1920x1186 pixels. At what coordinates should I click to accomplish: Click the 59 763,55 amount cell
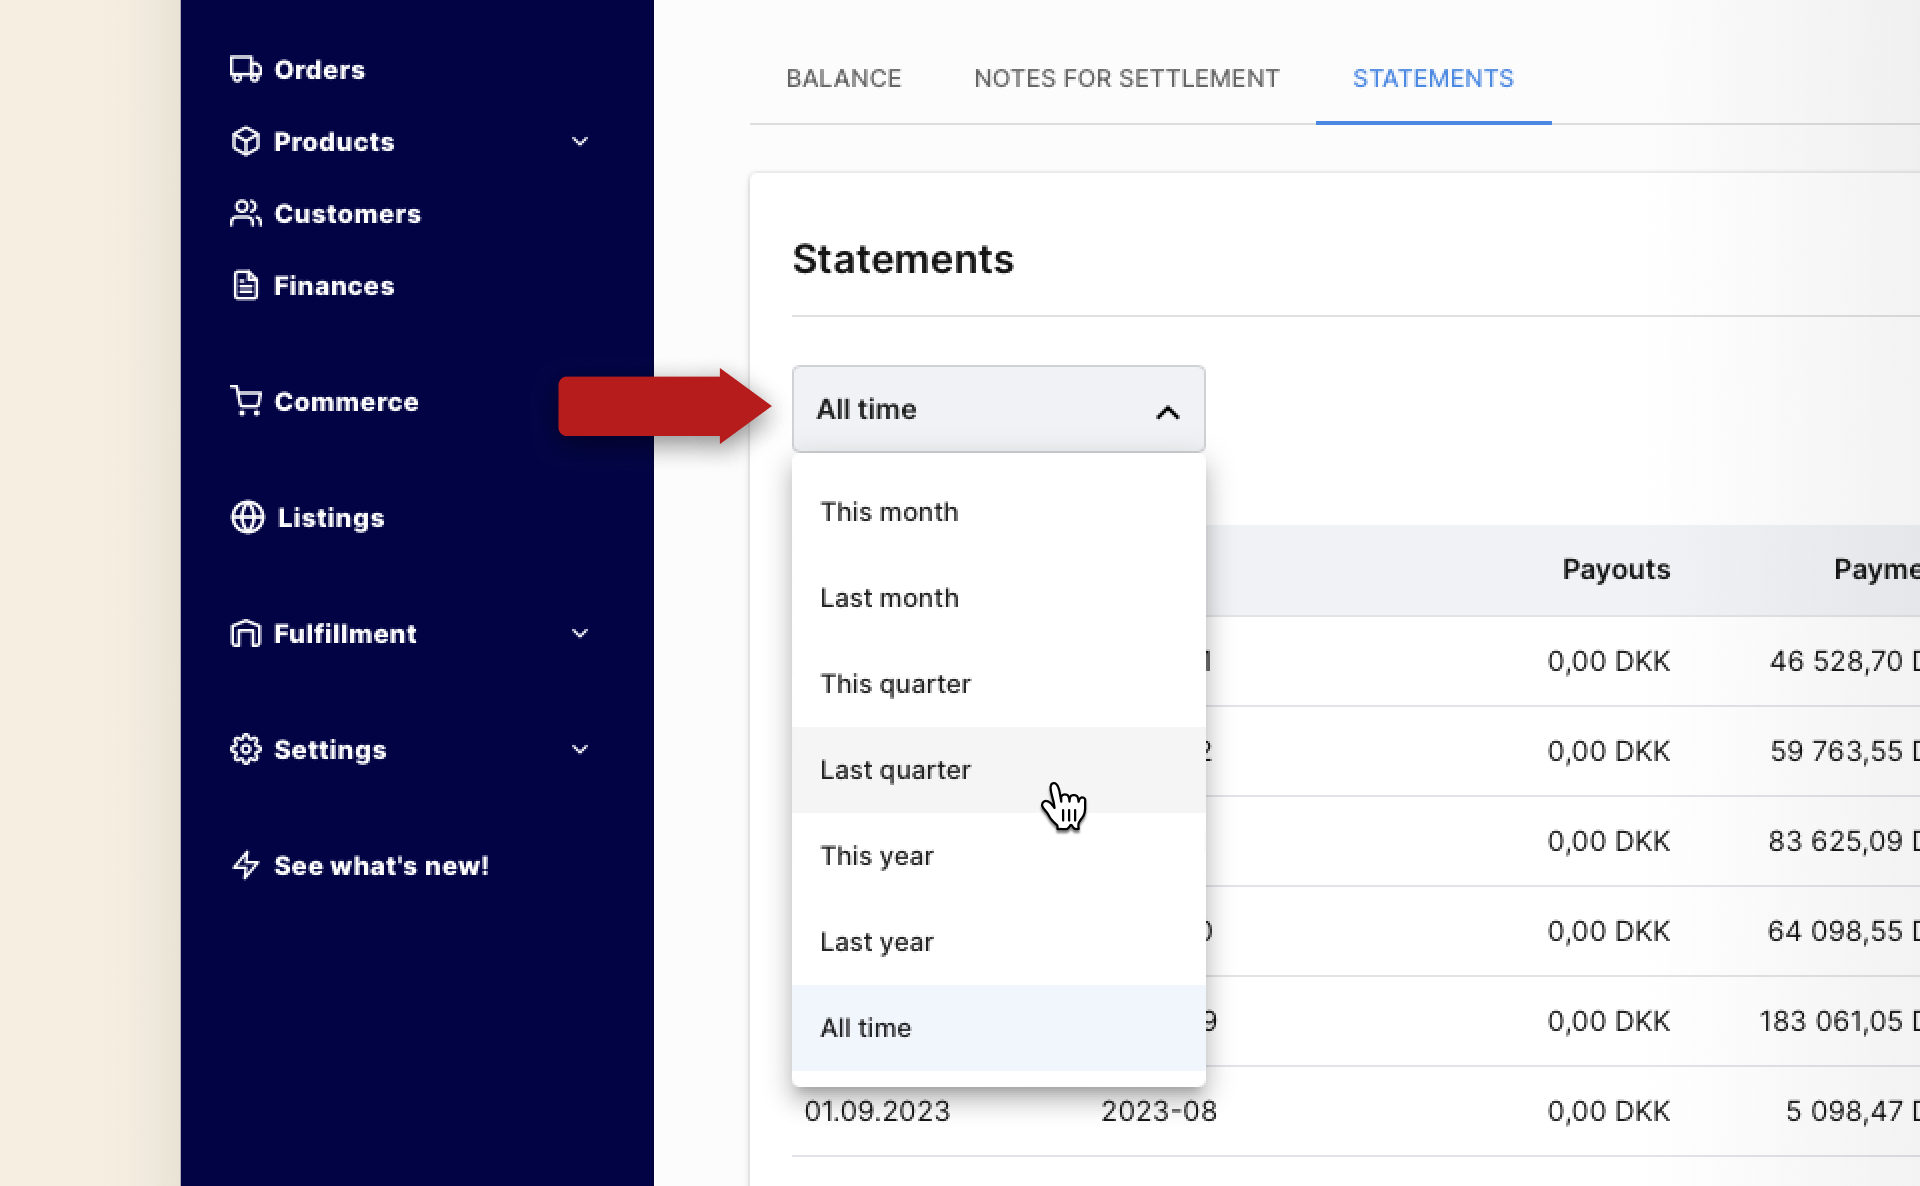click(1844, 751)
